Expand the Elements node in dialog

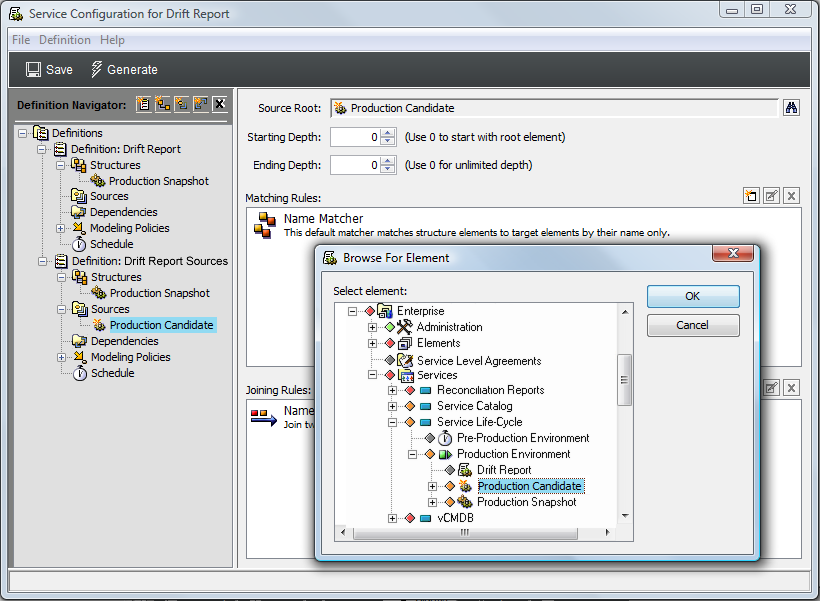tap(372, 344)
